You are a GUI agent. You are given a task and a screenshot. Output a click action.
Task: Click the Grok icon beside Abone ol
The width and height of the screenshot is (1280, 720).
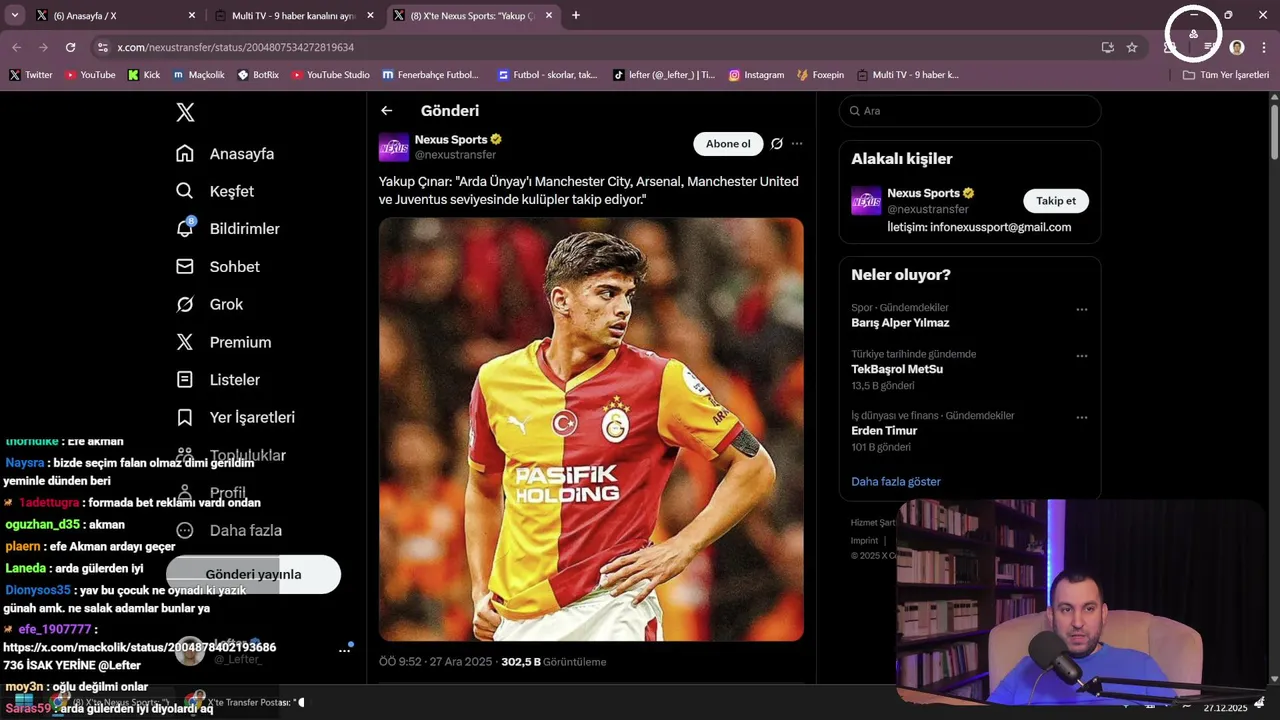point(777,144)
